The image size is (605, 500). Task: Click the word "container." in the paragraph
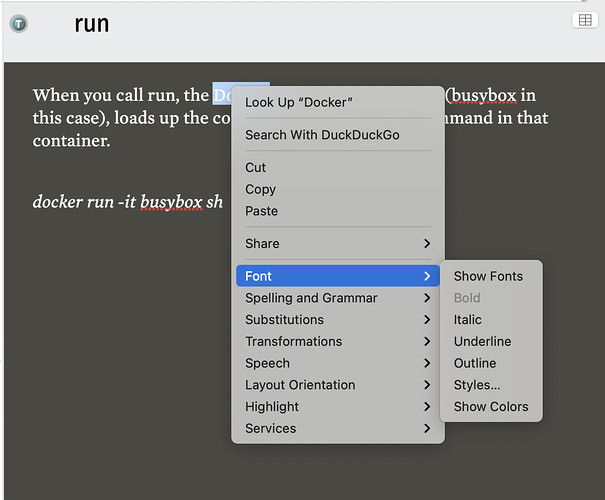[71, 141]
